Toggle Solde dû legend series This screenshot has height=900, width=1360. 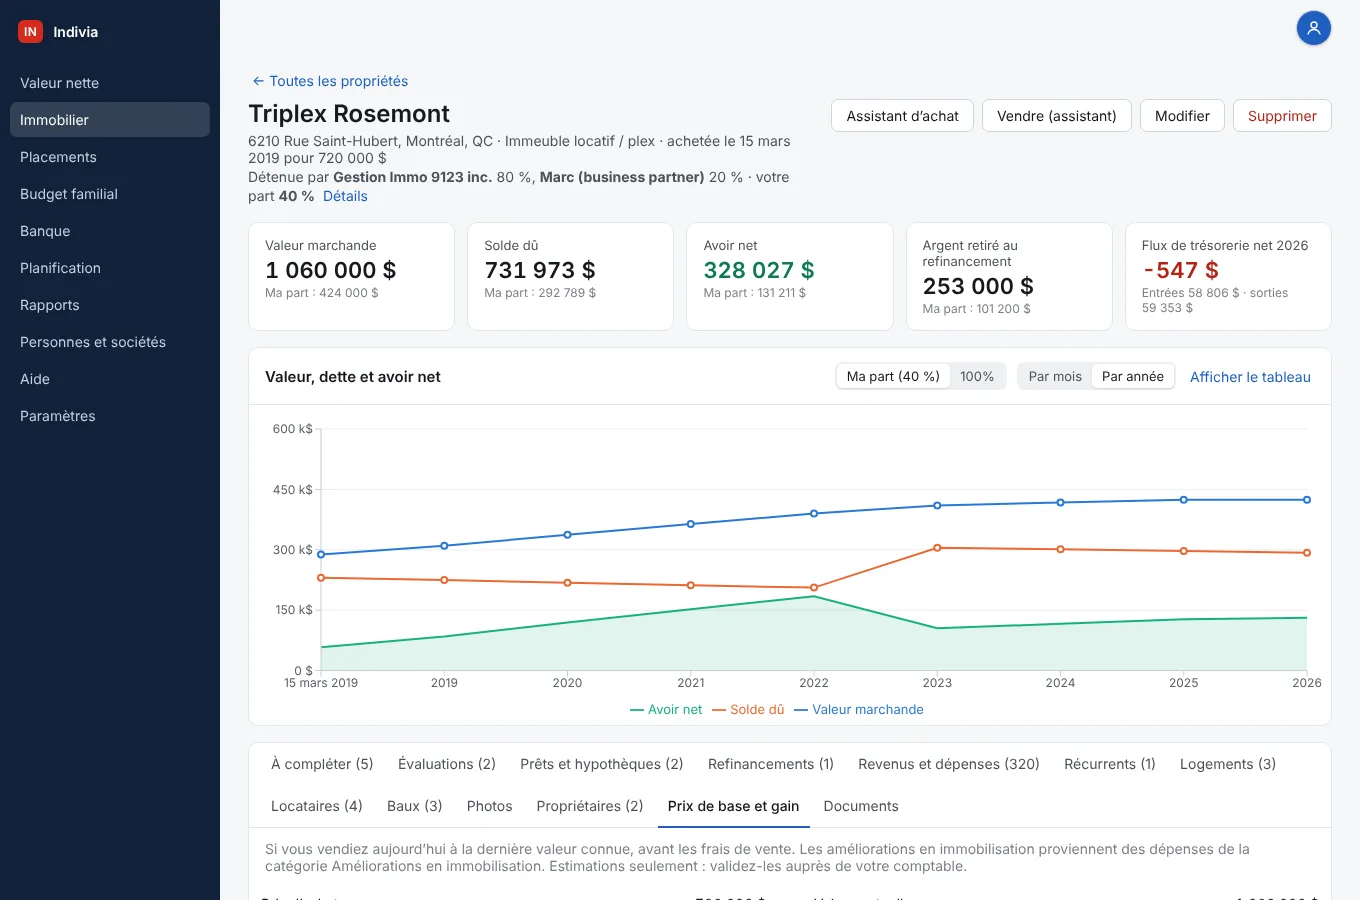pyautogui.click(x=748, y=710)
